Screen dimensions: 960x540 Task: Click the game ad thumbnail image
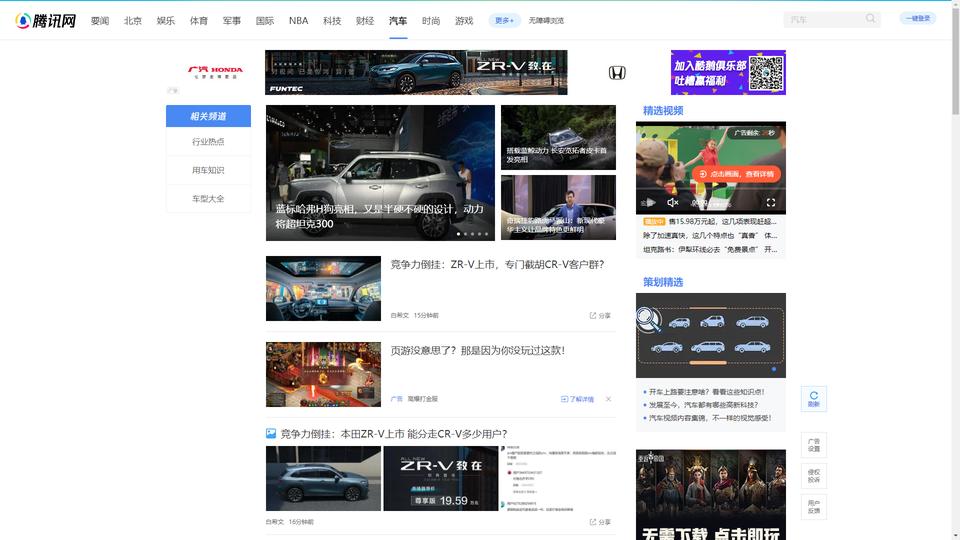click(323, 374)
